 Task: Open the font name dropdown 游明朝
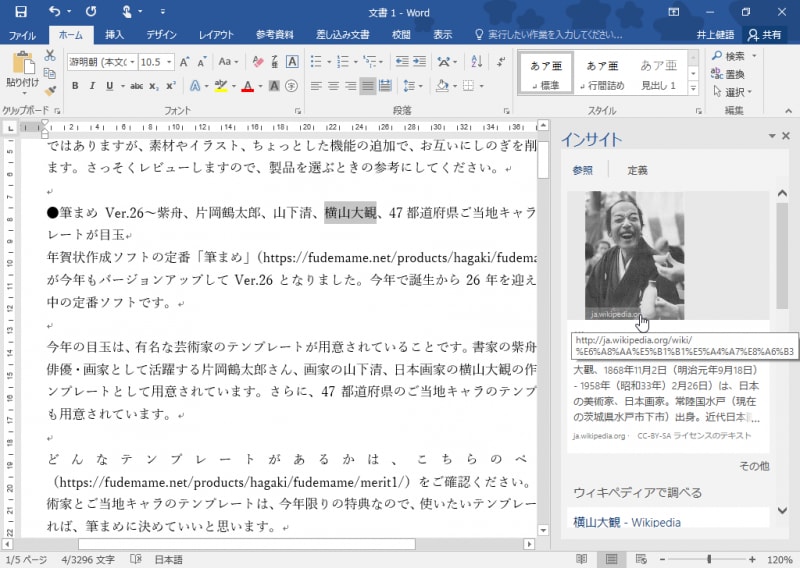[132, 62]
